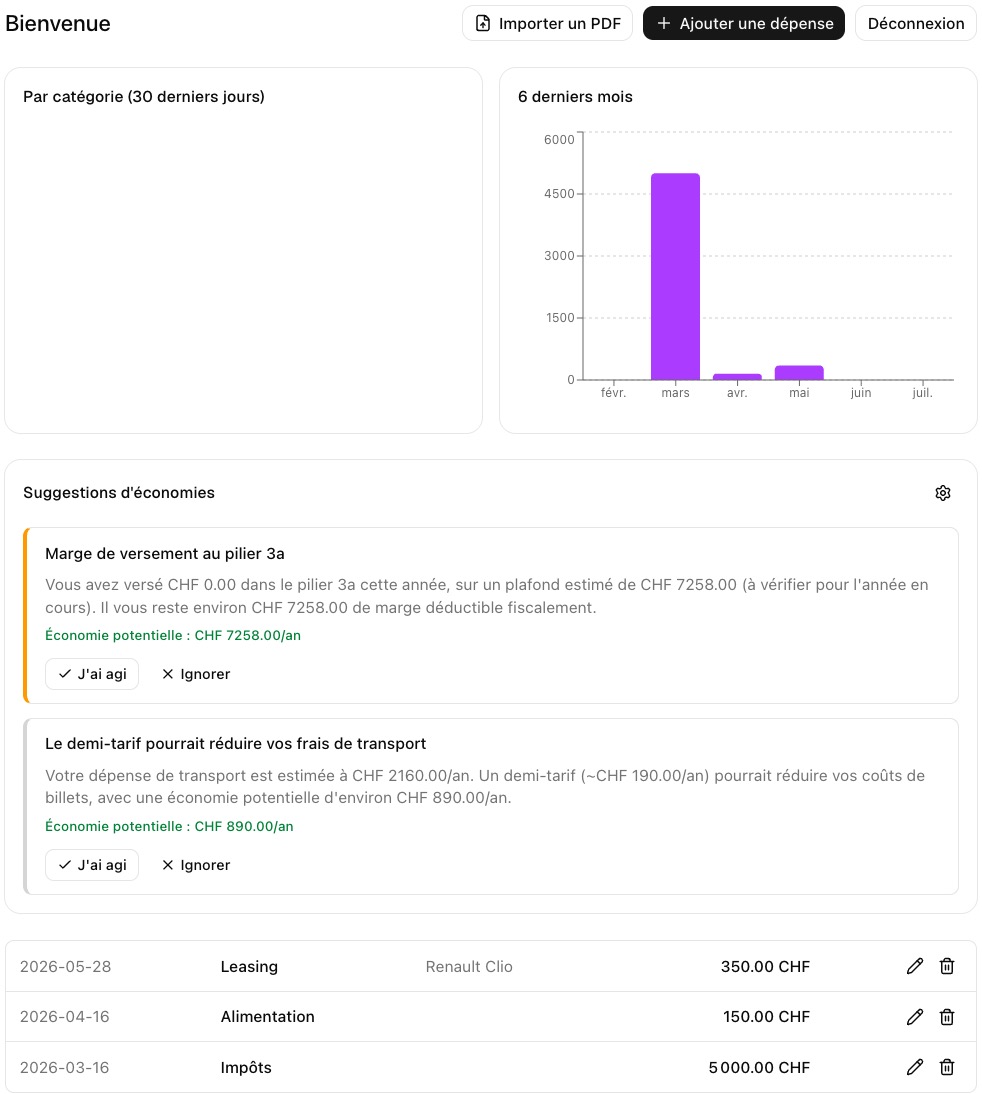Screen dimensions: 982x1094
Task: Click the 4500 y-axis value
Action: point(559,193)
